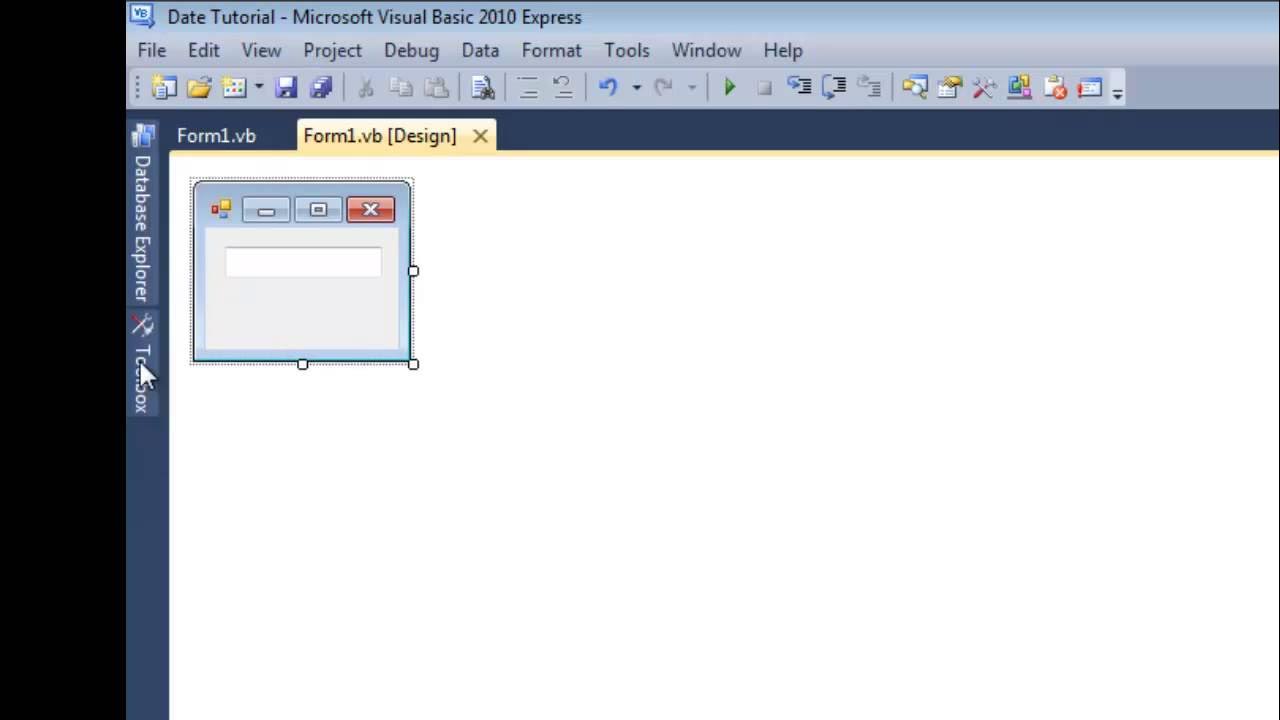The image size is (1280, 720).
Task: Click the text box on the form
Action: pos(303,262)
